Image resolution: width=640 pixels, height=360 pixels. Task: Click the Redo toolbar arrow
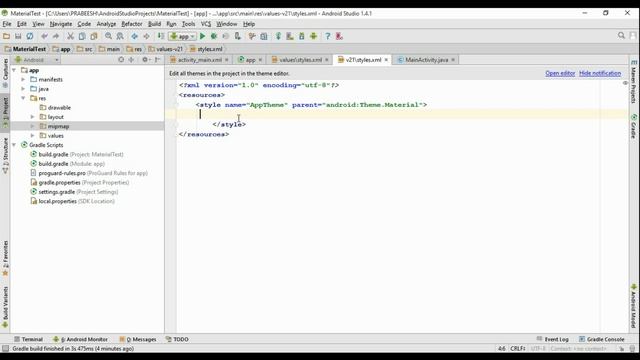(56, 36)
